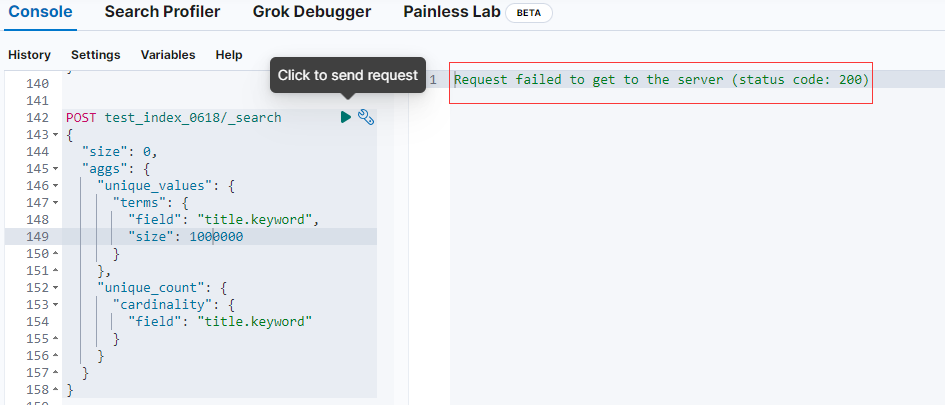Collapse the request body at line 143
Screen dimensions: 945x405
pos(55,135)
